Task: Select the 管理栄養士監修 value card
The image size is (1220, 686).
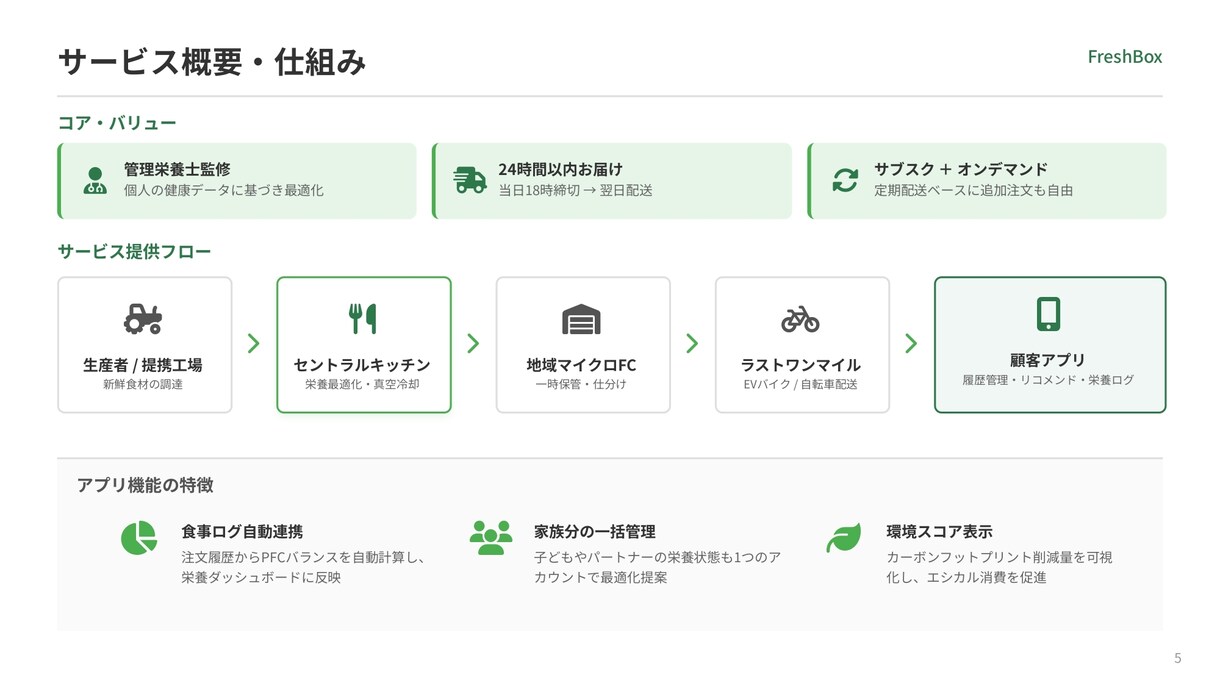Action: [237, 181]
